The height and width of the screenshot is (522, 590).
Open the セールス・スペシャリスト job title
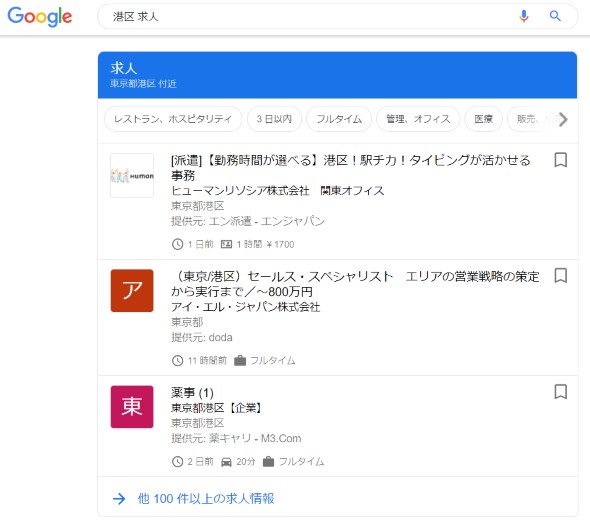point(355,284)
